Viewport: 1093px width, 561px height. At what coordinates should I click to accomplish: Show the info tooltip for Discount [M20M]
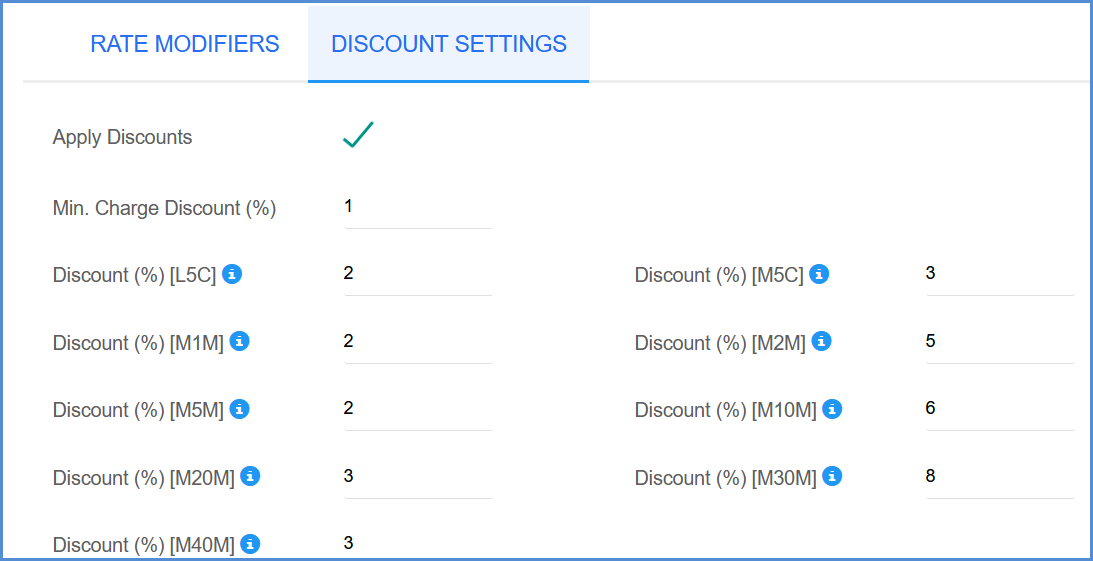[x=250, y=477]
